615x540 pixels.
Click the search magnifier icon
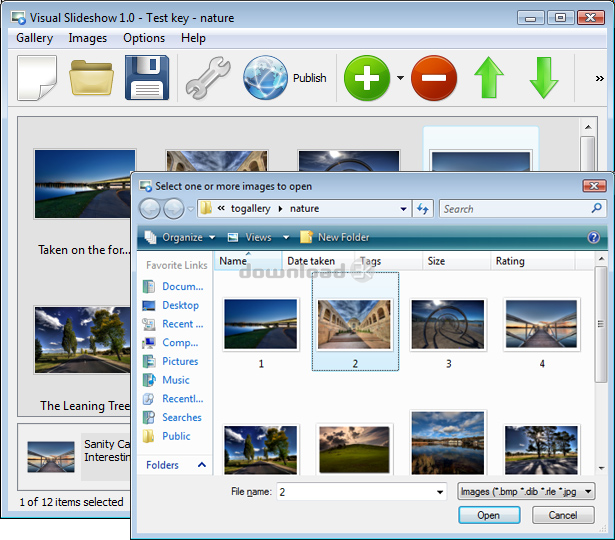[x=597, y=208]
